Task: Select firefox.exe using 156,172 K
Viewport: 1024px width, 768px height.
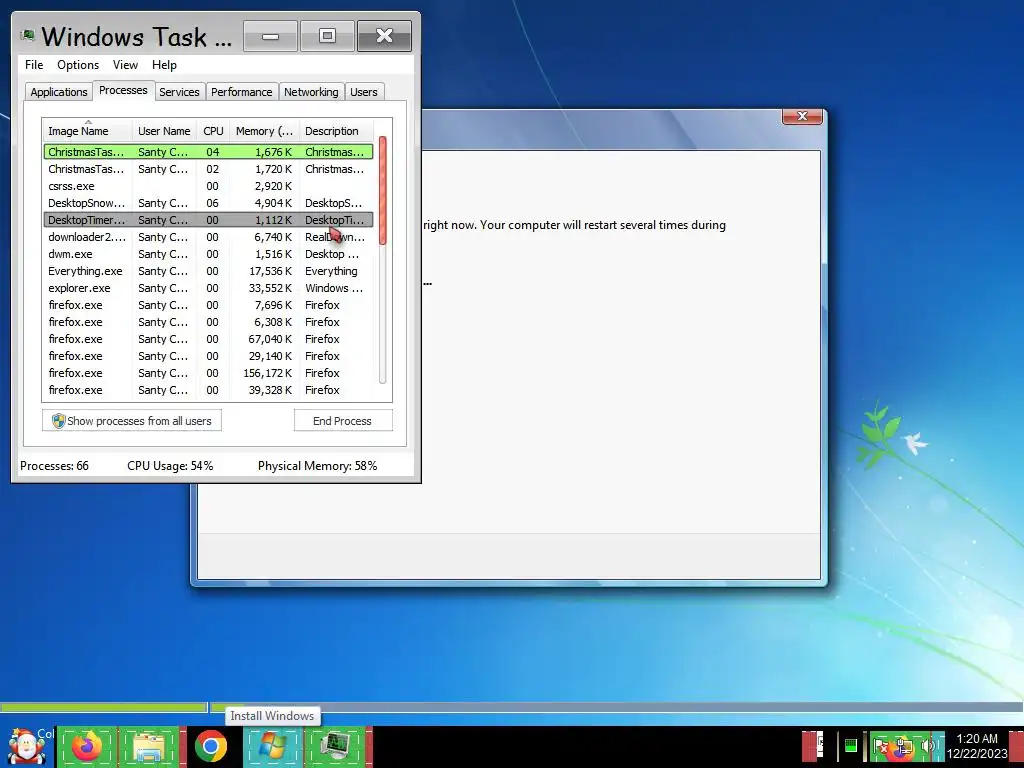Action: click(208, 372)
